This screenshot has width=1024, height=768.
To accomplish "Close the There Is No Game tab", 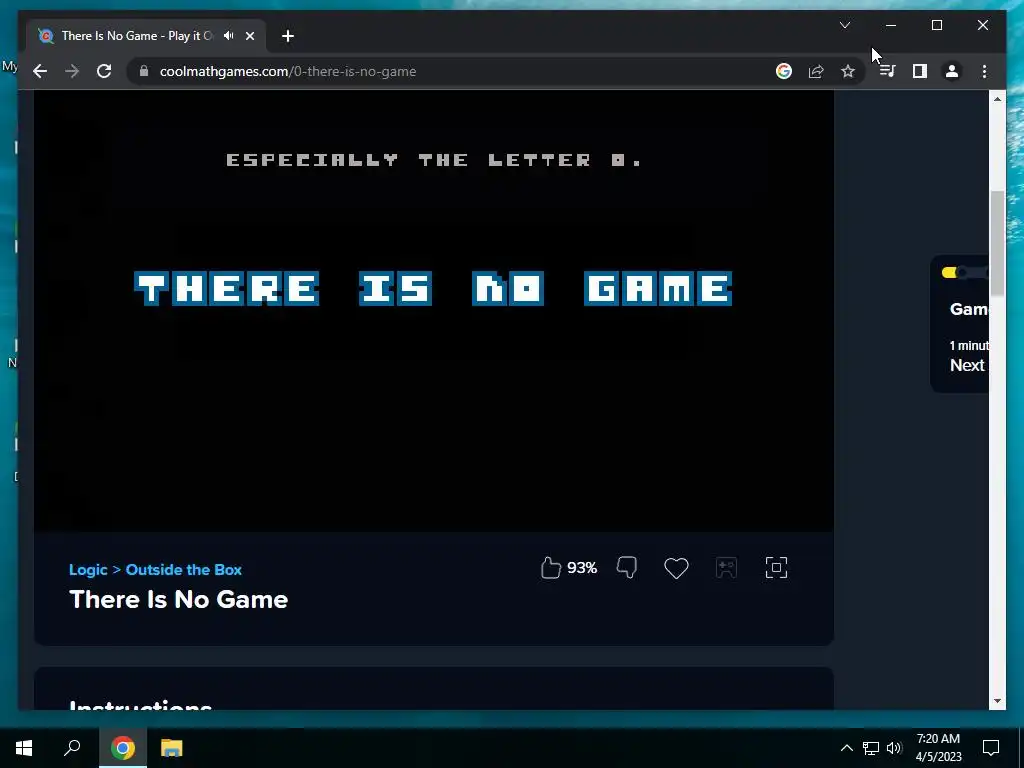I will point(249,36).
